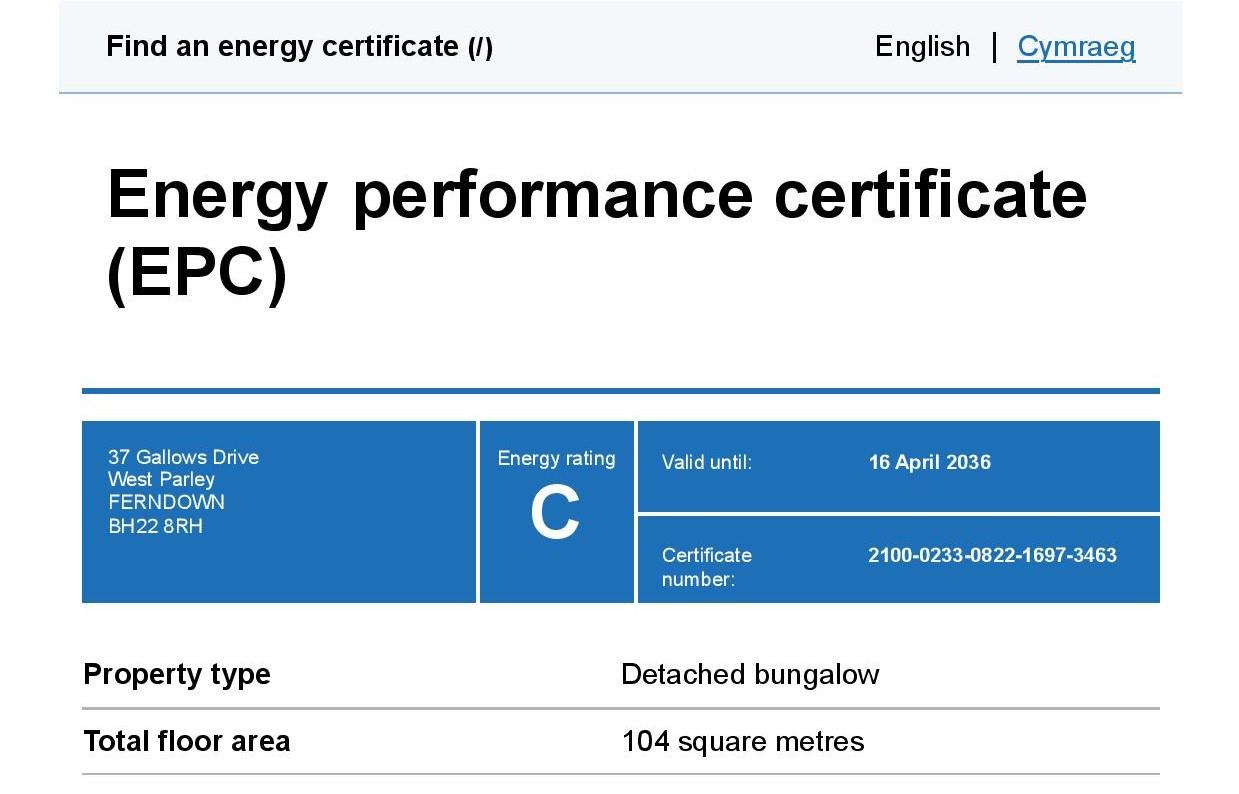This screenshot has width=1239, height=794.
Task: Select the Valid until label
Action: 706,462
